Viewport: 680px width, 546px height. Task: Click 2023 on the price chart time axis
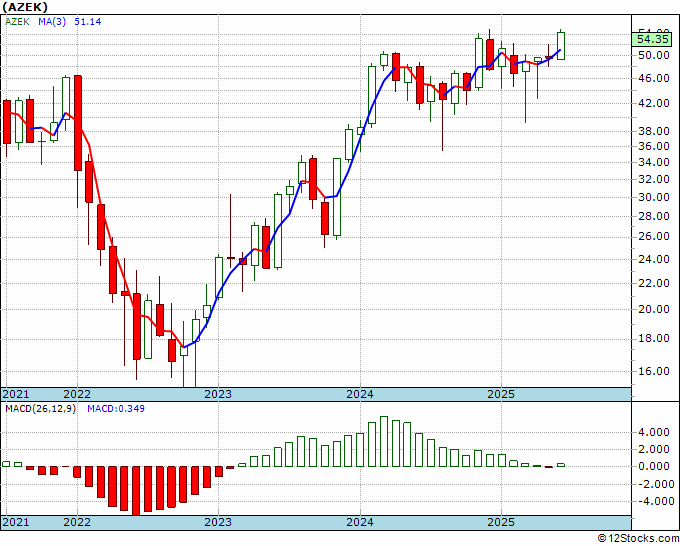pos(218,394)
